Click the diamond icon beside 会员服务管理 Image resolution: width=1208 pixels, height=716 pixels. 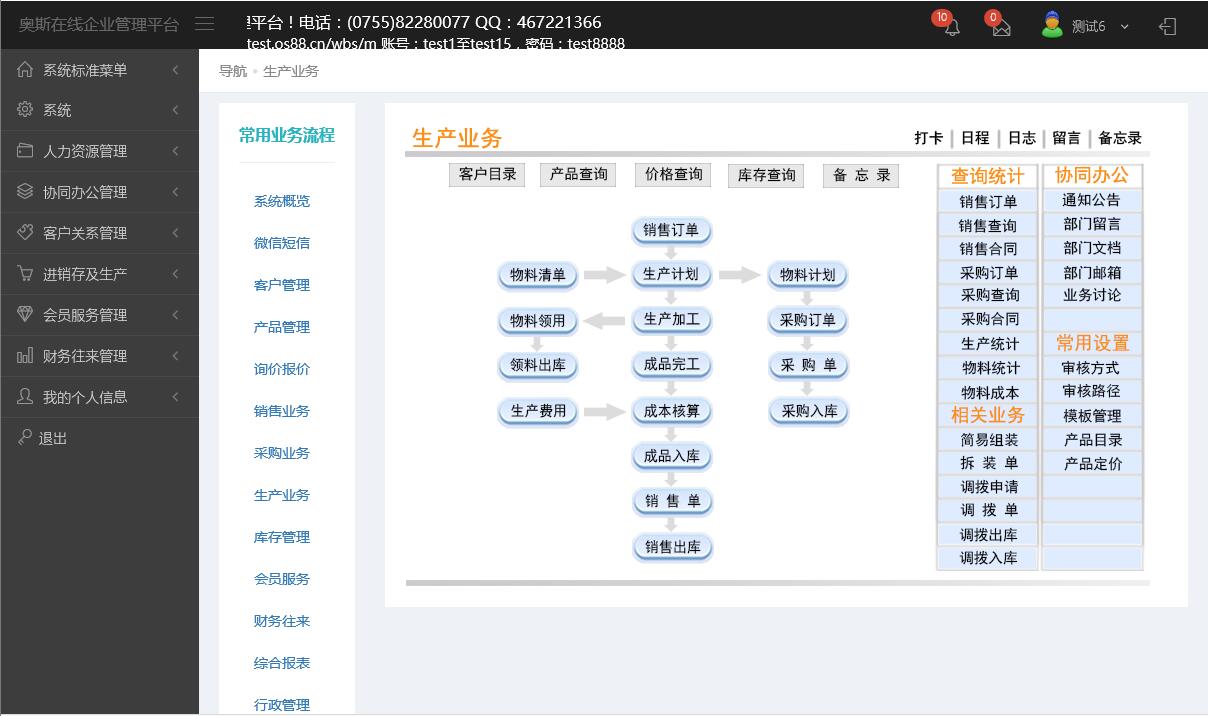pos(25,314)
